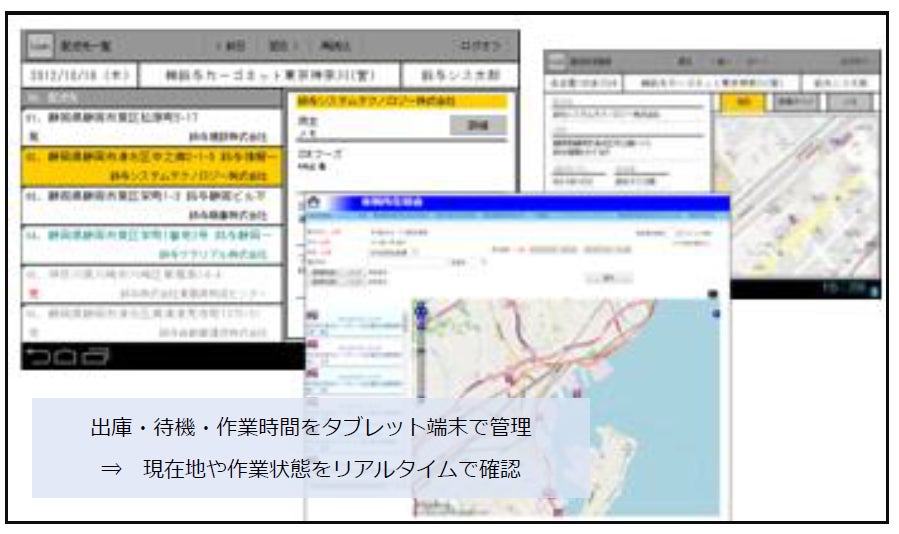This screenshot has width=899, height=534.
Task: Select delivery destination row 03
Action: pos(152,205)
